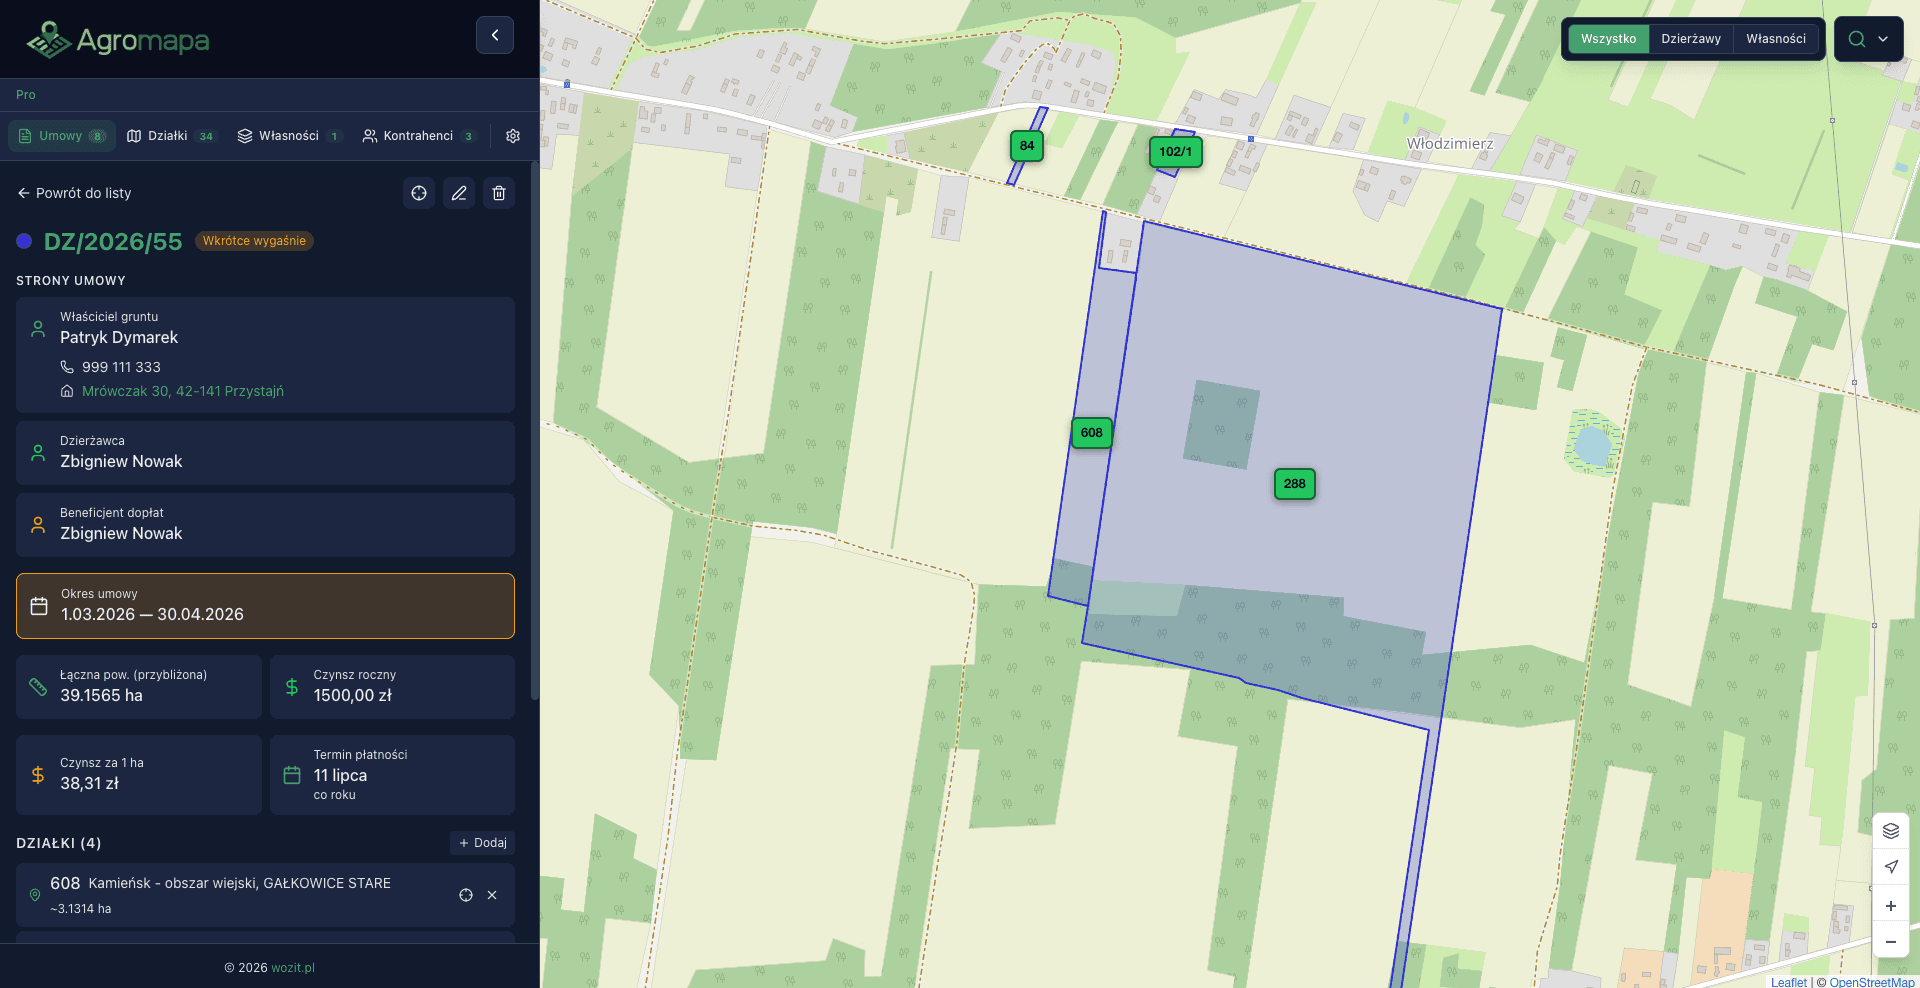Screen dimensions: 1920x988
Task: Zoom in on the map
Action: pos(1890,906)
